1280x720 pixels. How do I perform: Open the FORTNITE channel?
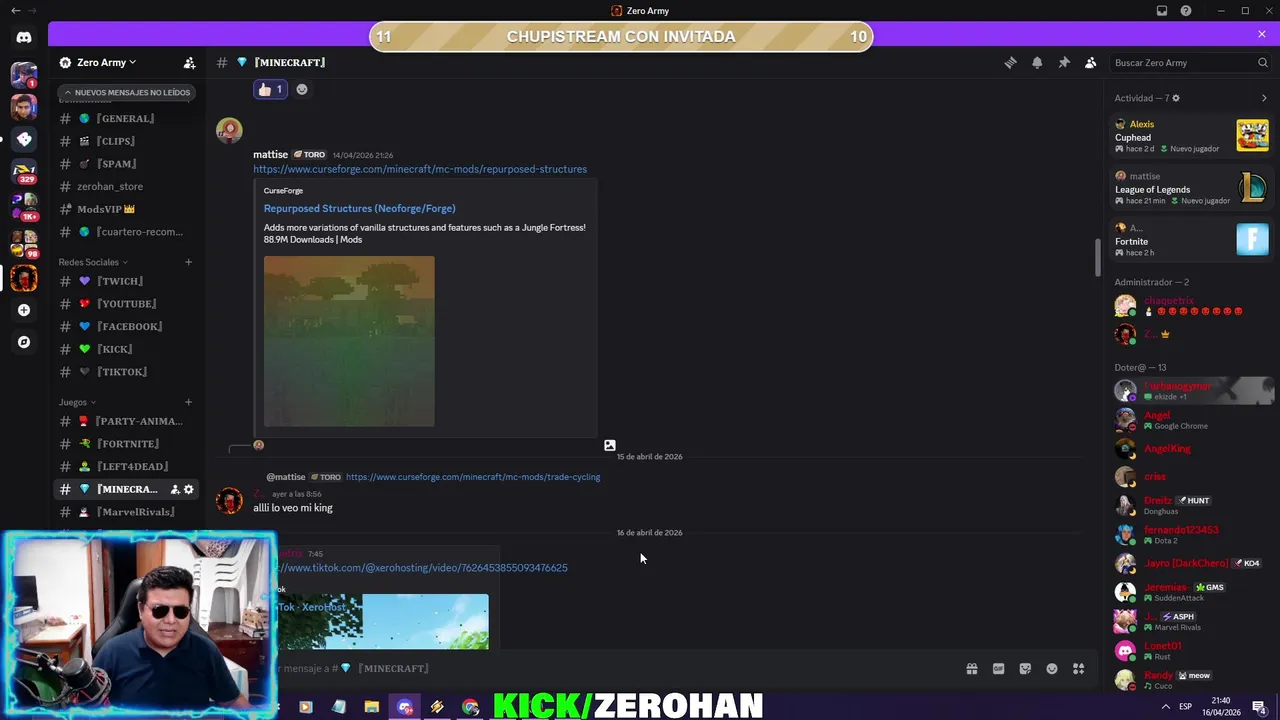(126, 444)
